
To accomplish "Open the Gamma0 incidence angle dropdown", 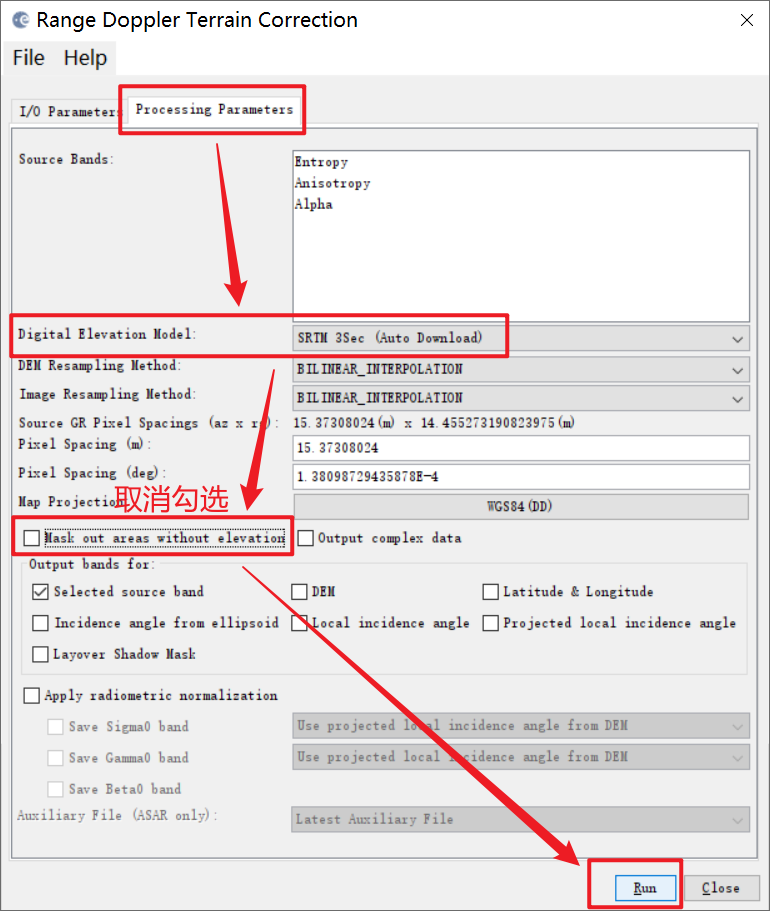I will pos(521,758).
